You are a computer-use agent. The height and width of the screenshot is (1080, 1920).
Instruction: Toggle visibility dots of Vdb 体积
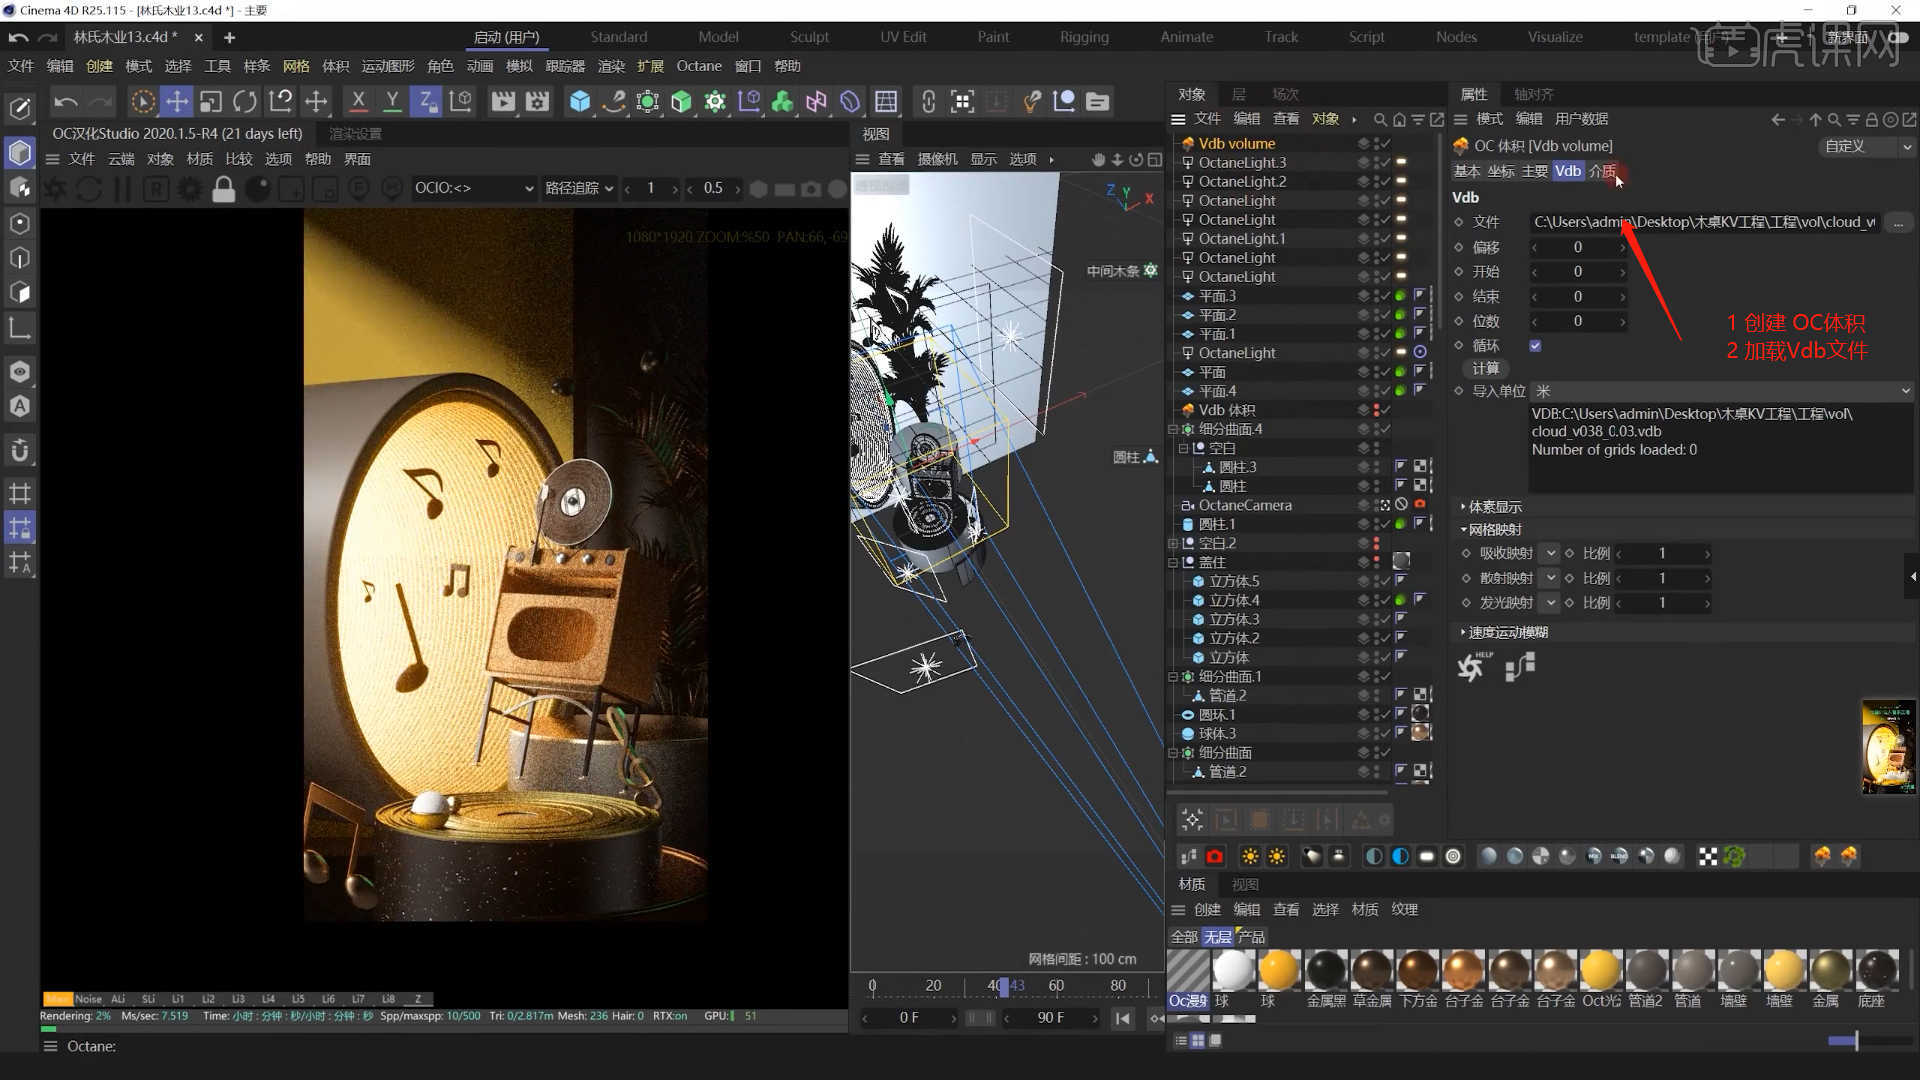pos(1376,410)
